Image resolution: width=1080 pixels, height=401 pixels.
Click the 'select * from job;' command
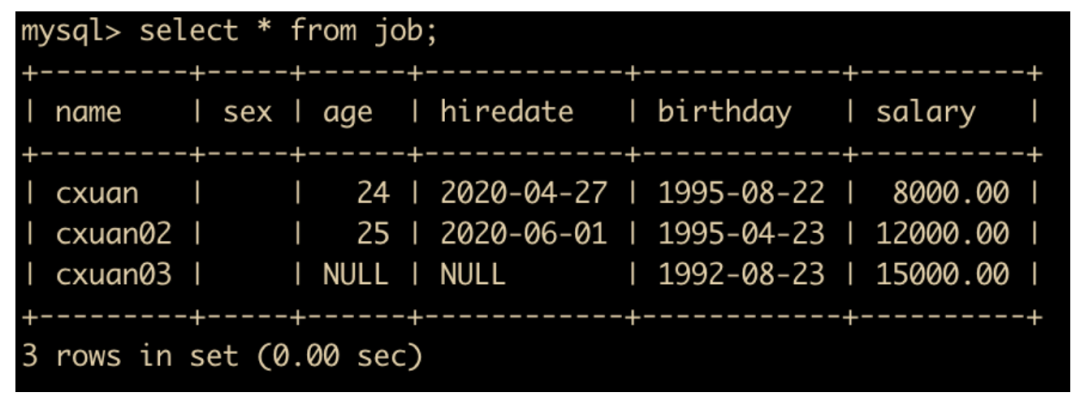coord(289,31)
